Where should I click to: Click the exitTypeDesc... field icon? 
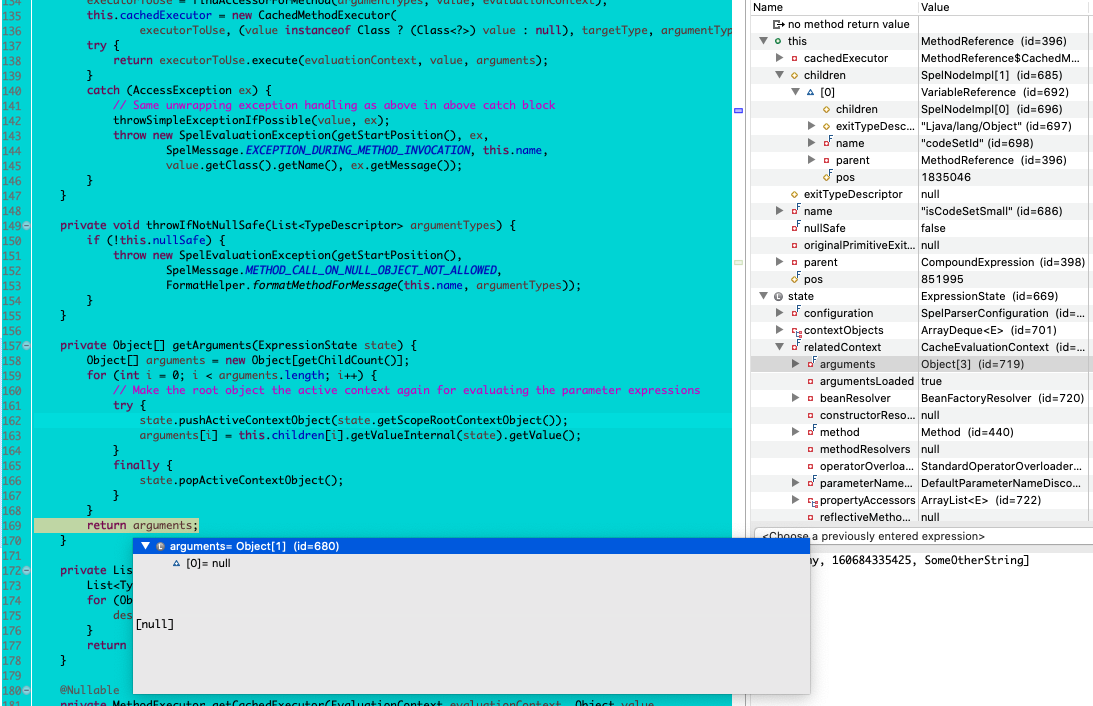[827, 126]
